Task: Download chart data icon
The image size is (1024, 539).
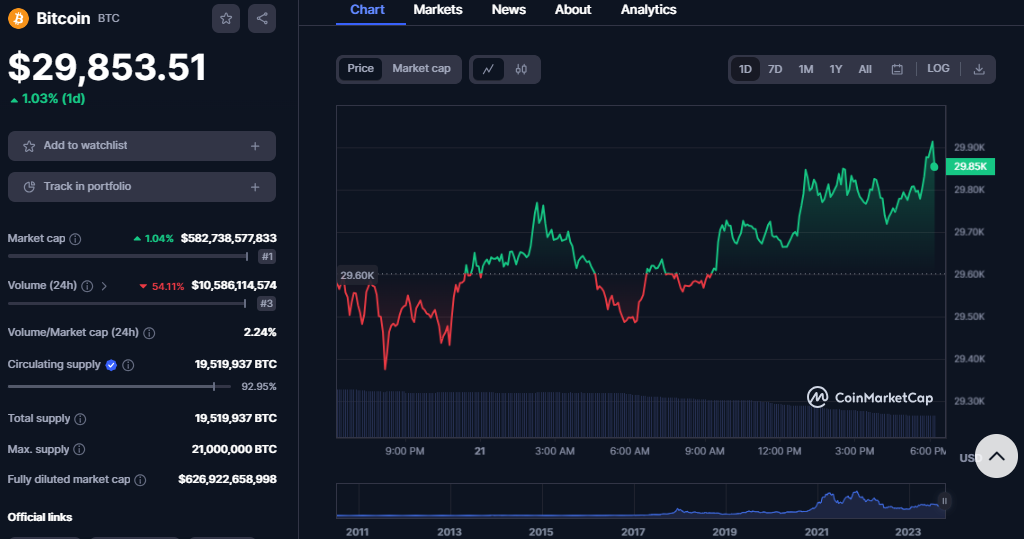Action: tap(979, 69)
